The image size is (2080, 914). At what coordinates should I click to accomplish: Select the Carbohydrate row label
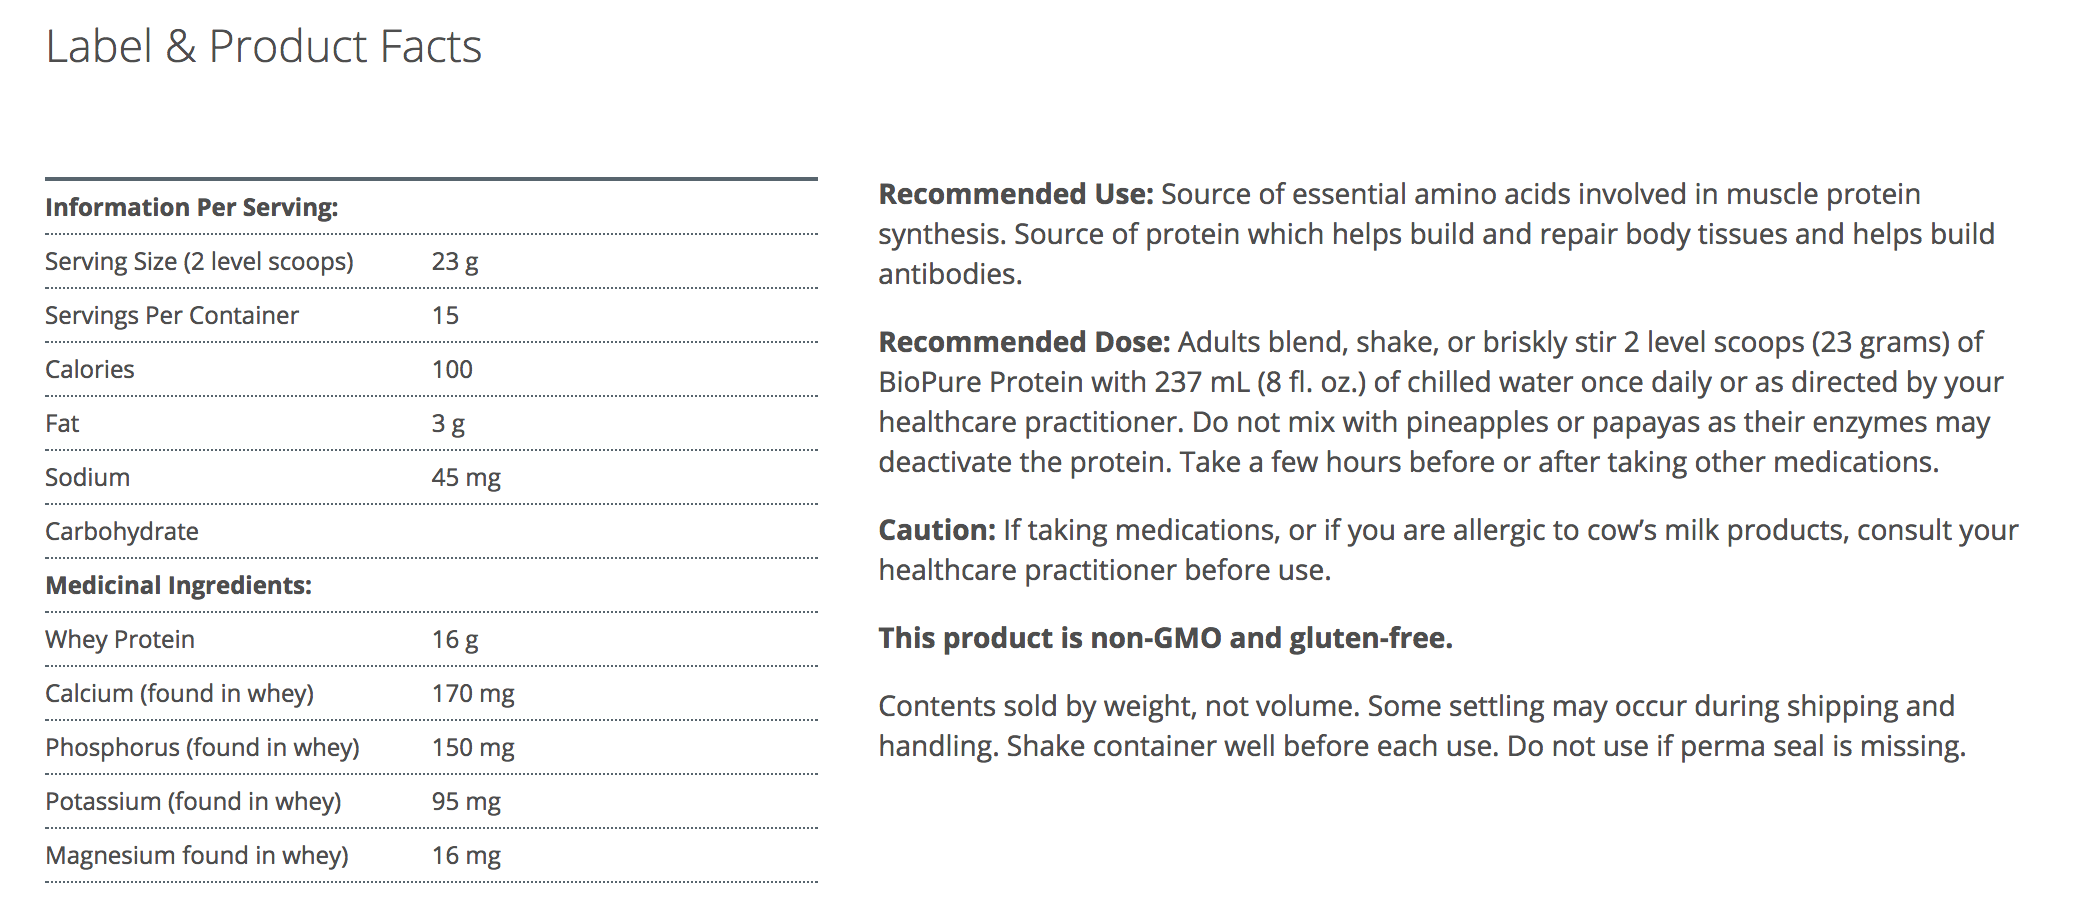pyautogui.click(x=122, y=532)
